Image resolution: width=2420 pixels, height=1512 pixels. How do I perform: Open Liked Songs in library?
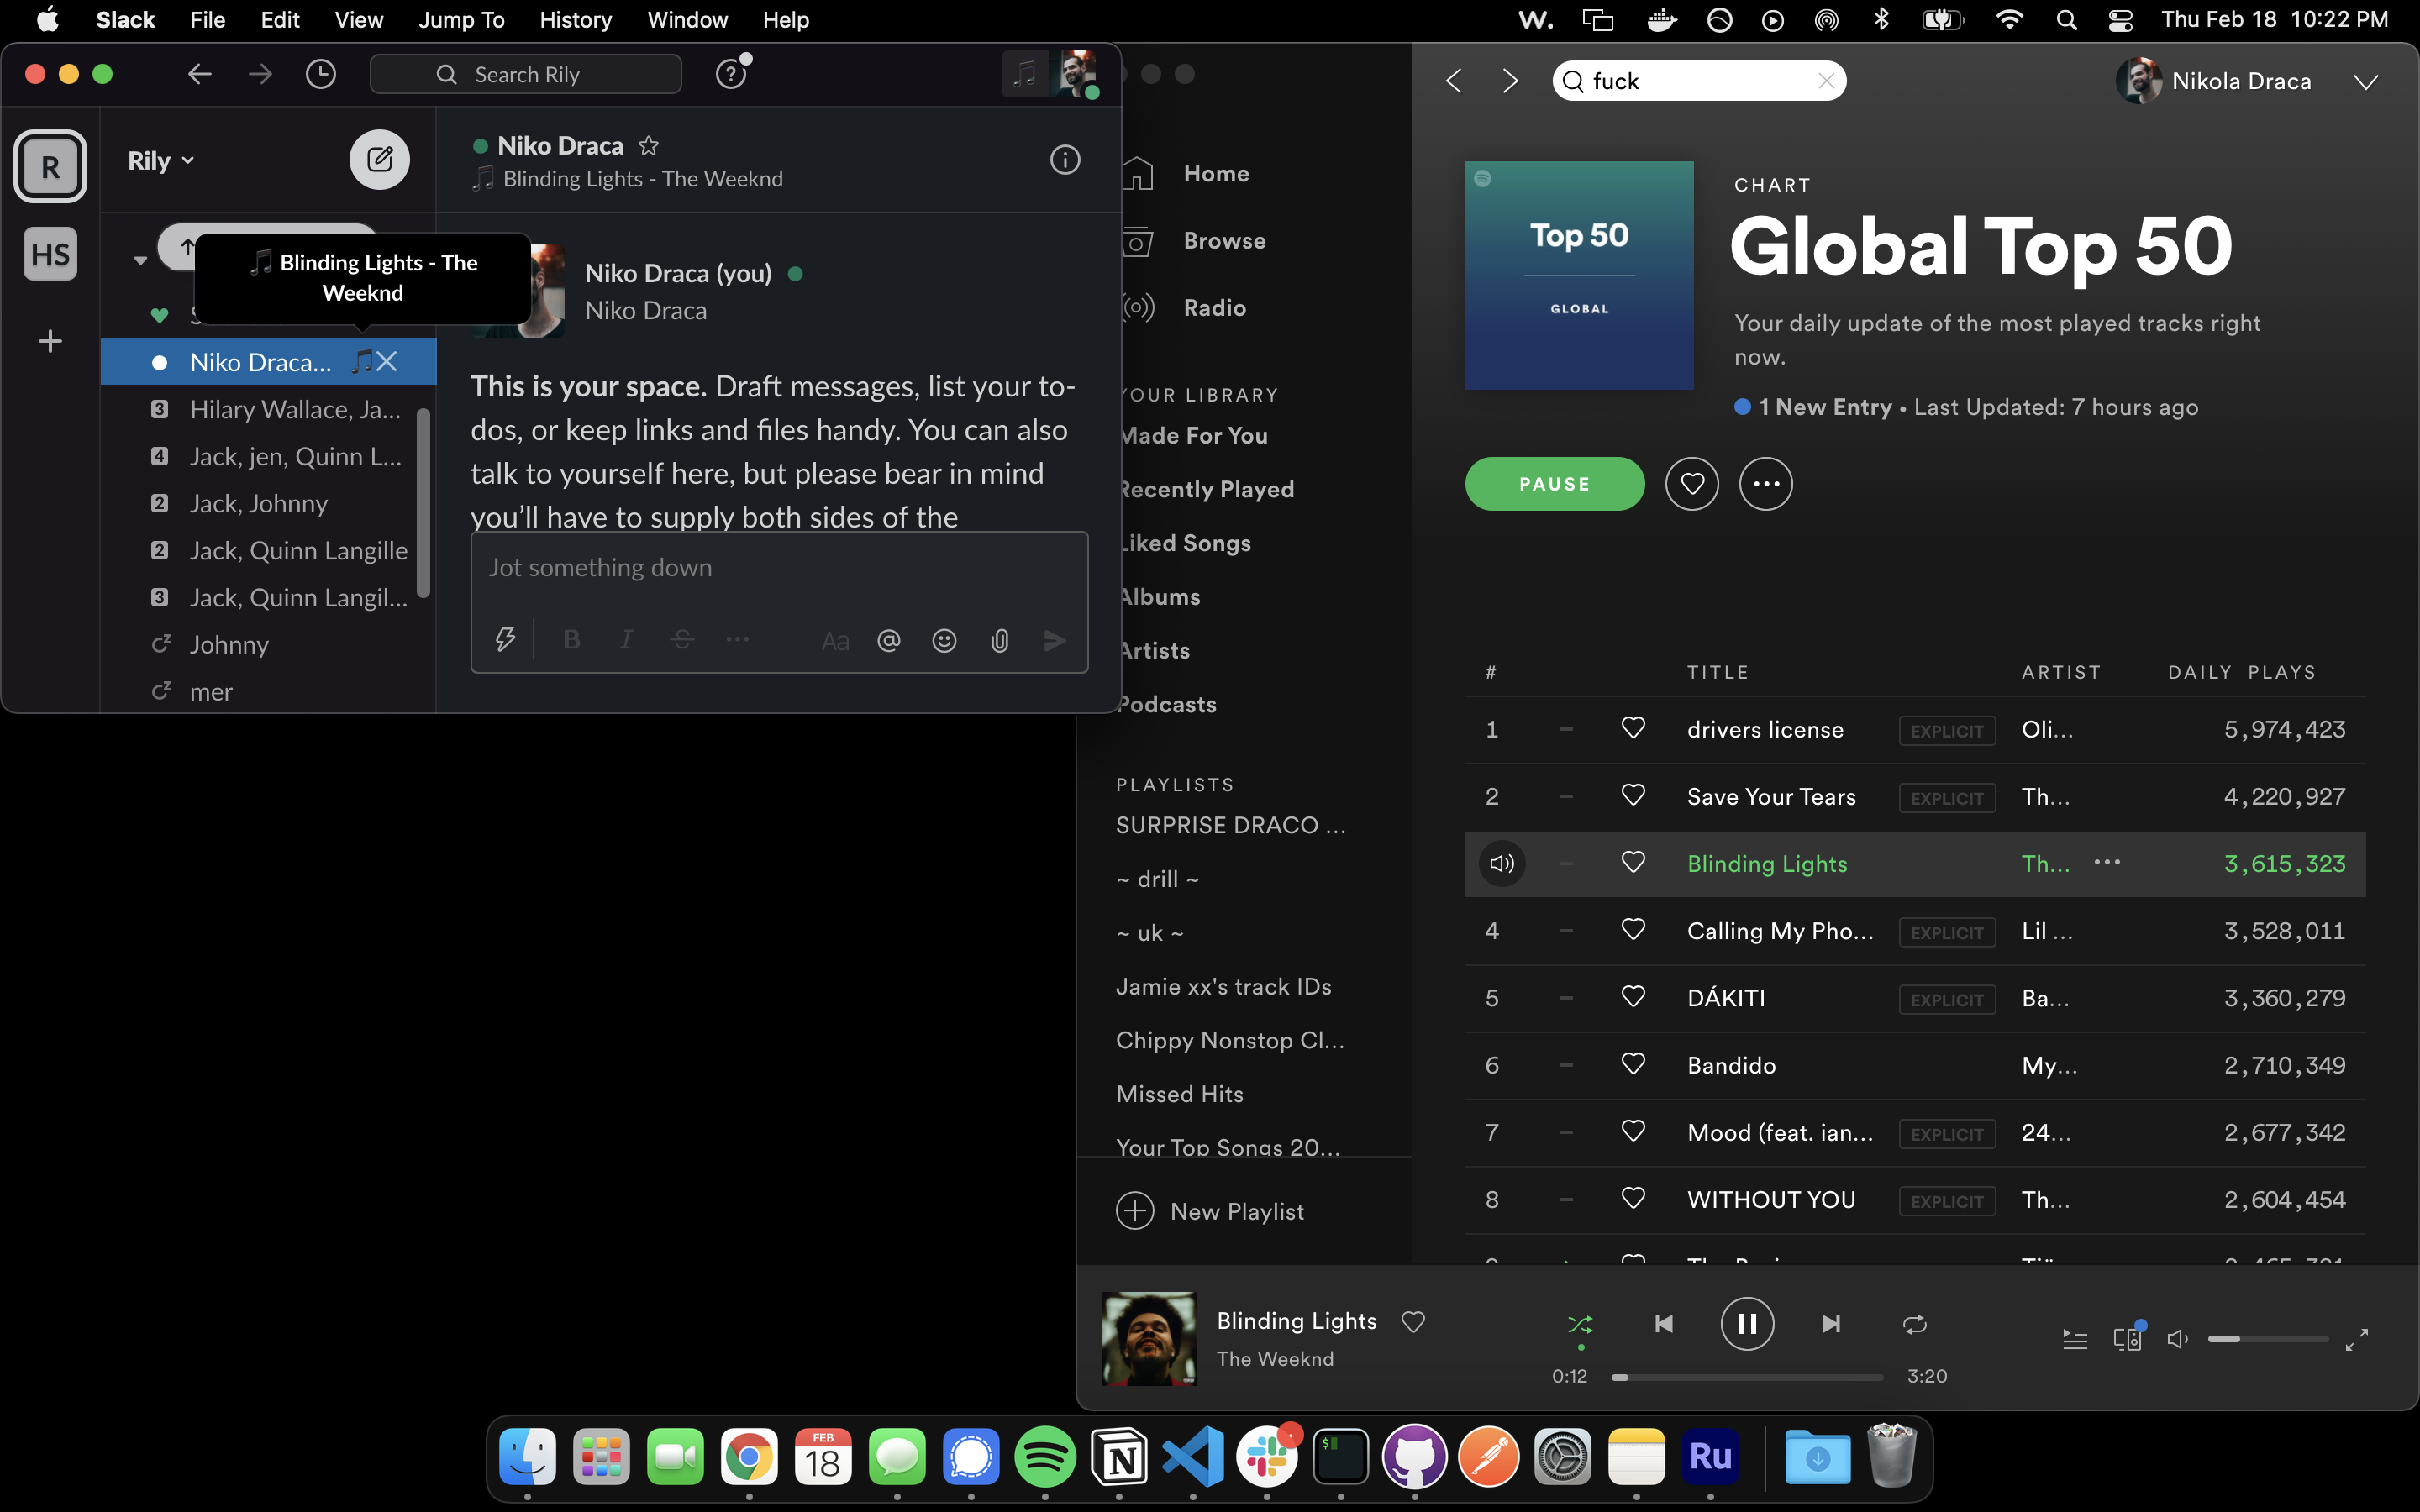(1186, 543)
